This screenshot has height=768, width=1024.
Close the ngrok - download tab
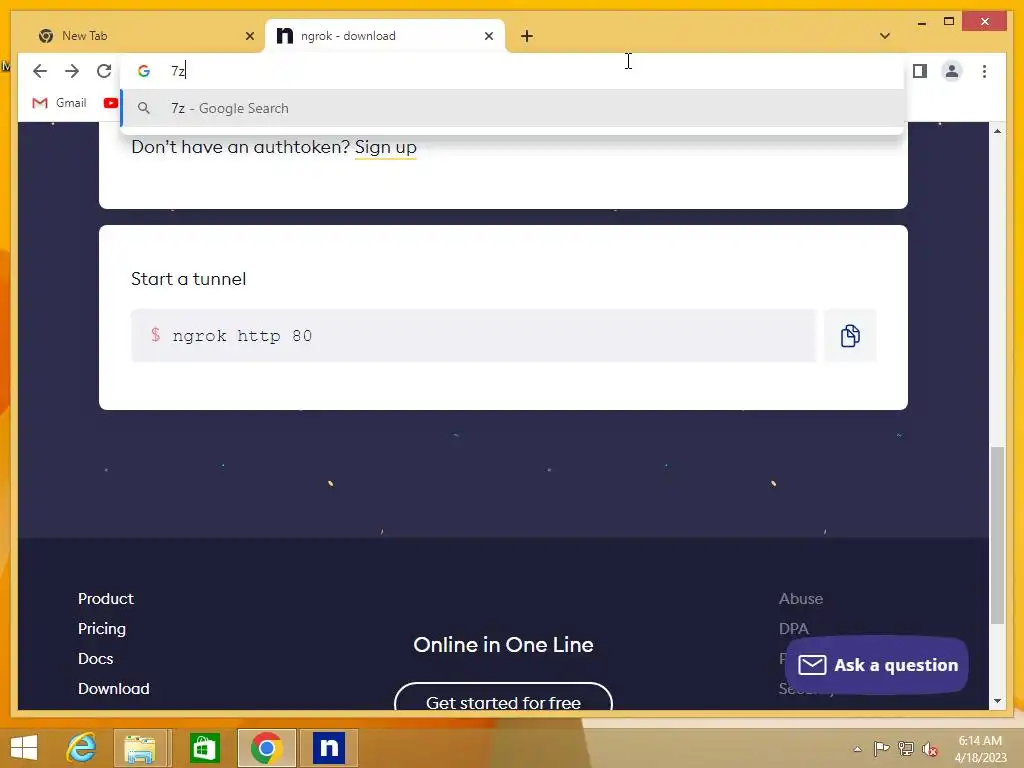488,36
